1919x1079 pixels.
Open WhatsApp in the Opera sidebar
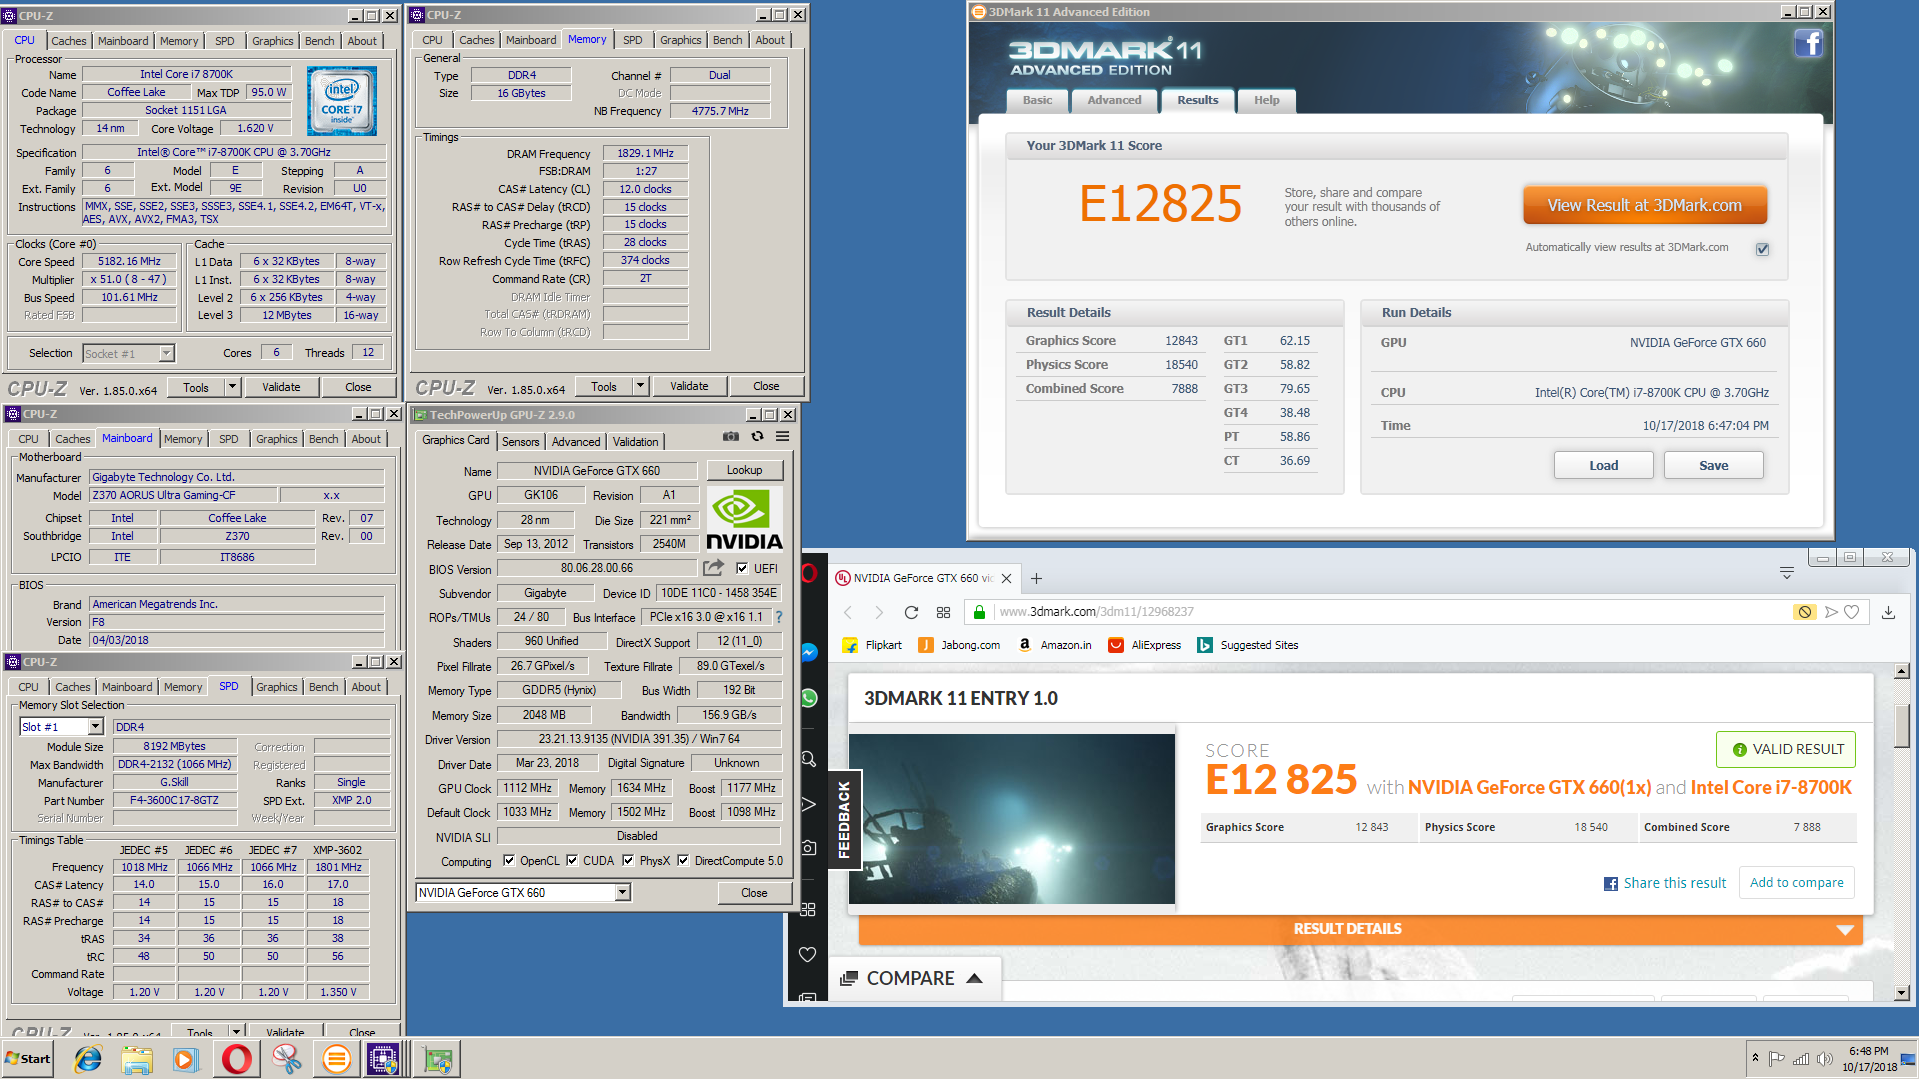(x=809, y=698)
